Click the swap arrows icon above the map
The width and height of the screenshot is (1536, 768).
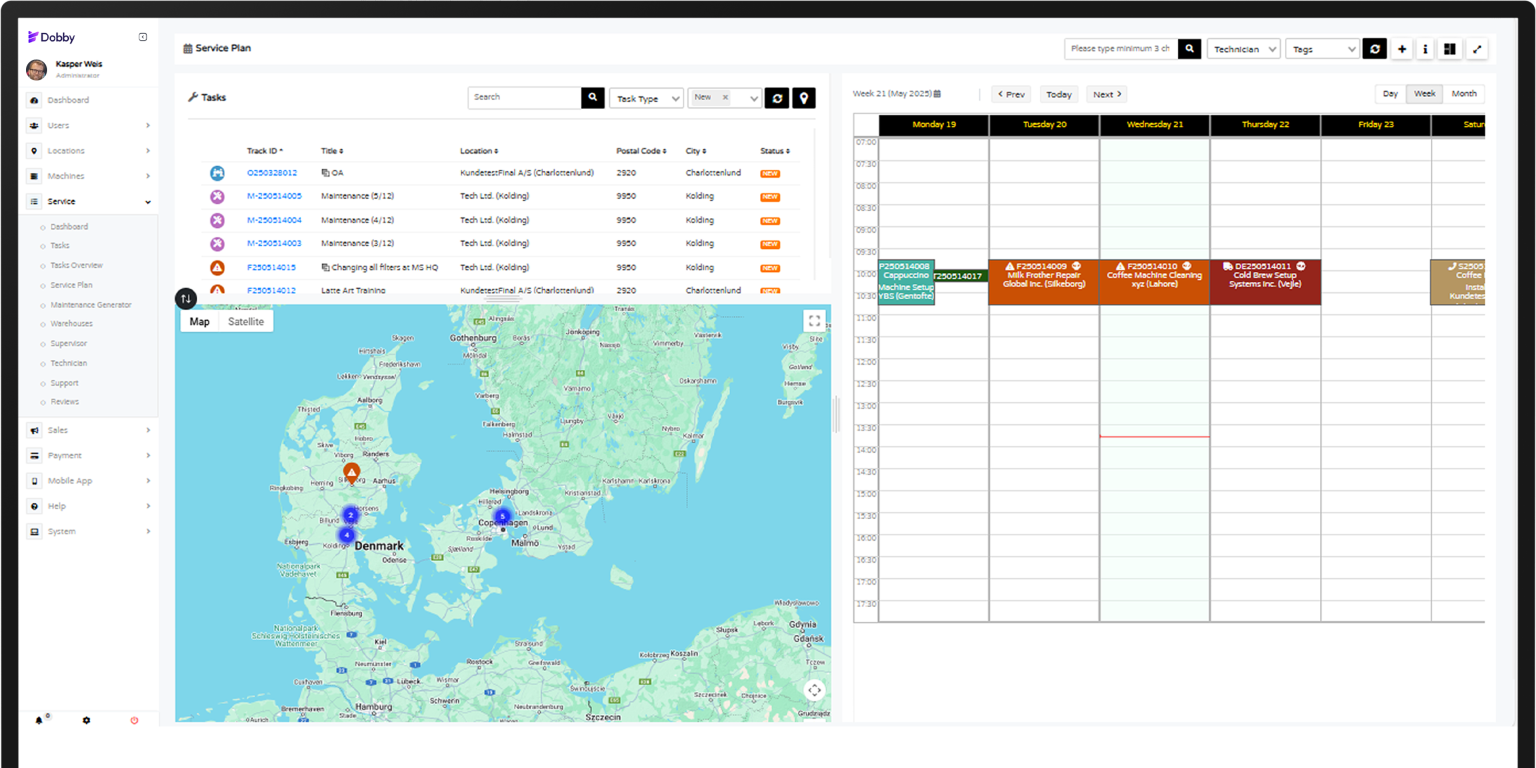point(186,299)
